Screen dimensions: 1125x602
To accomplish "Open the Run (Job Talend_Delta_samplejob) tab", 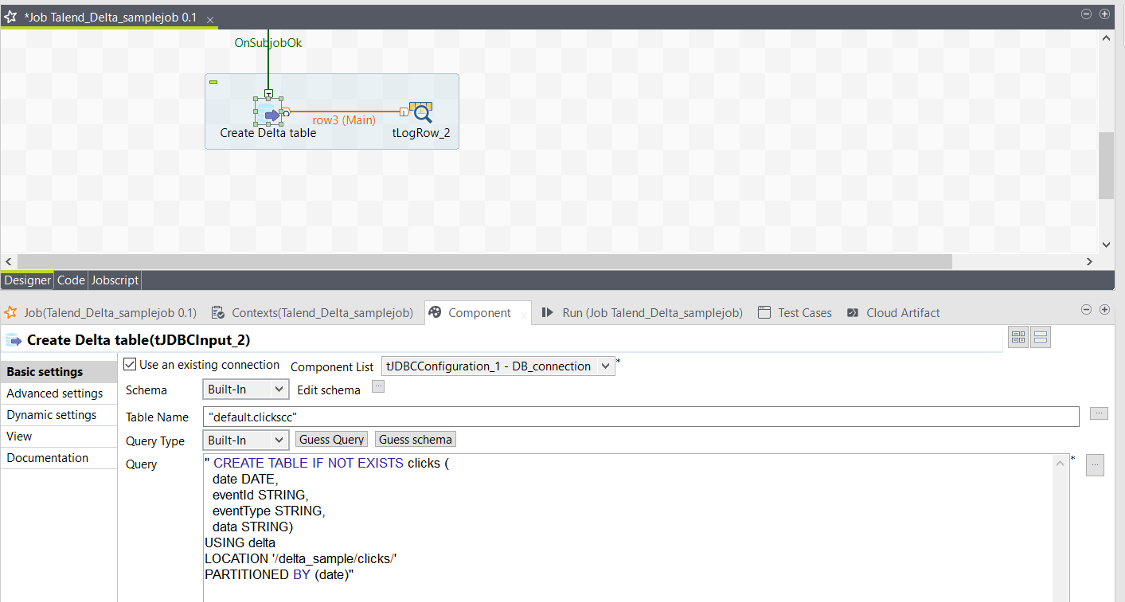I will click(x=642, y=313).
